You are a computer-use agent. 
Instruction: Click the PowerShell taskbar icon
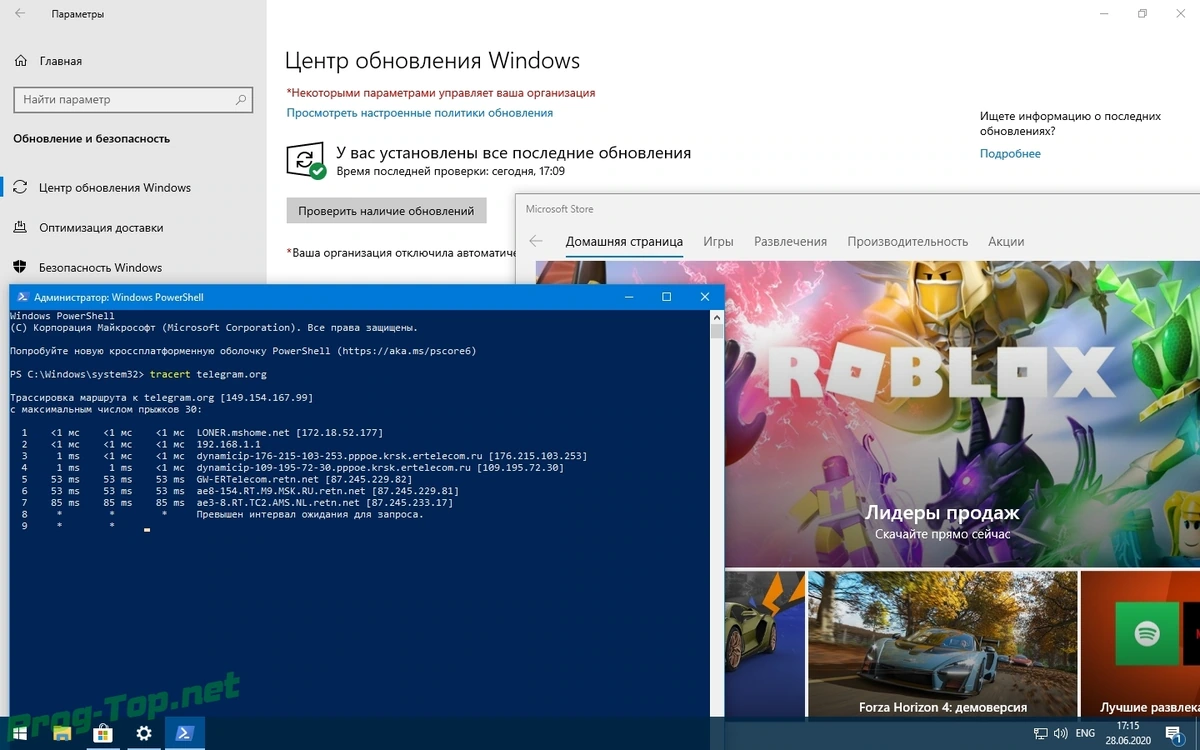tap(185, 734)
